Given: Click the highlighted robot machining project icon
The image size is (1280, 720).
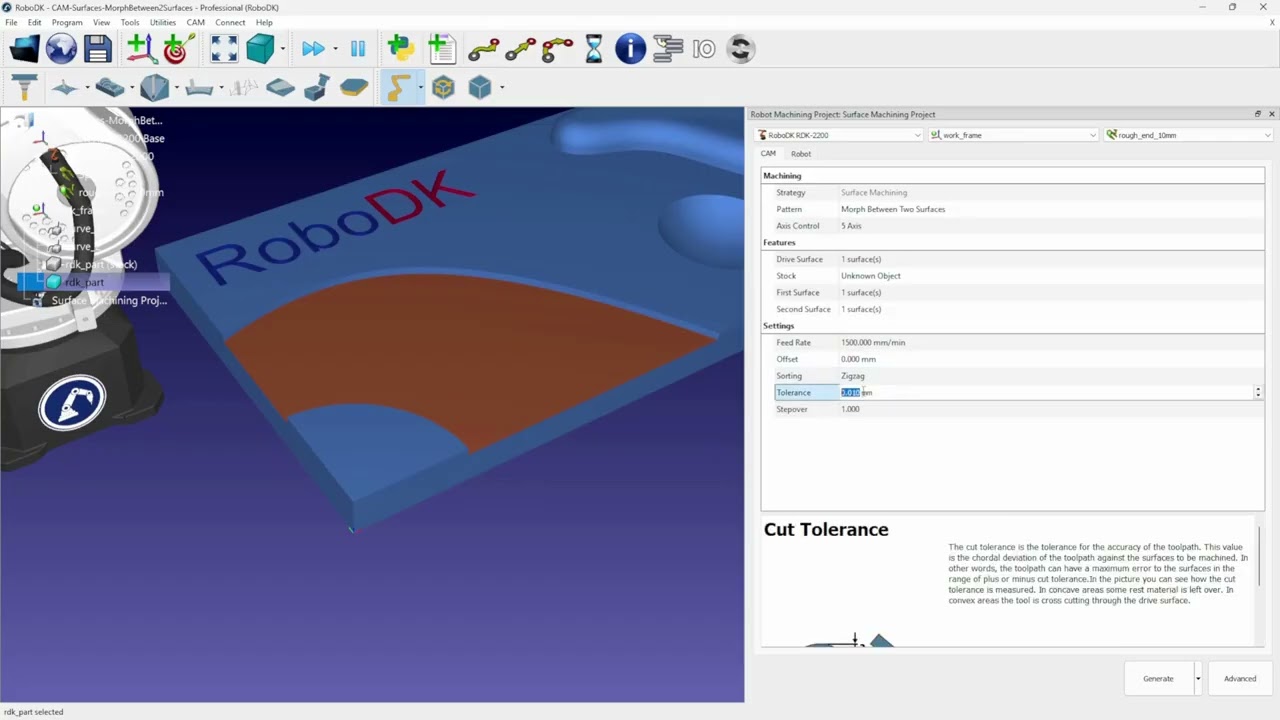Looking at the screenshot, I should click(x=397, y=88).
